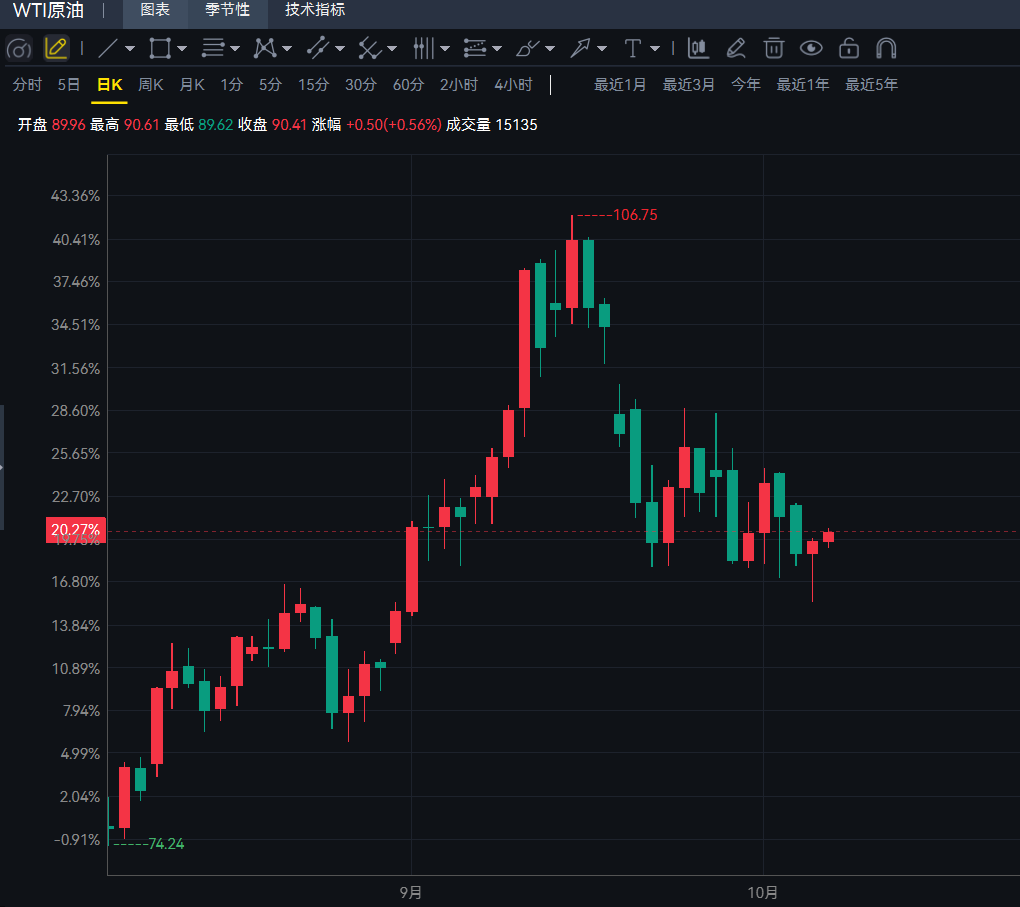Expand the cycle lines dropdown arrow
The image size is (1020, 907).
[445, 49]
